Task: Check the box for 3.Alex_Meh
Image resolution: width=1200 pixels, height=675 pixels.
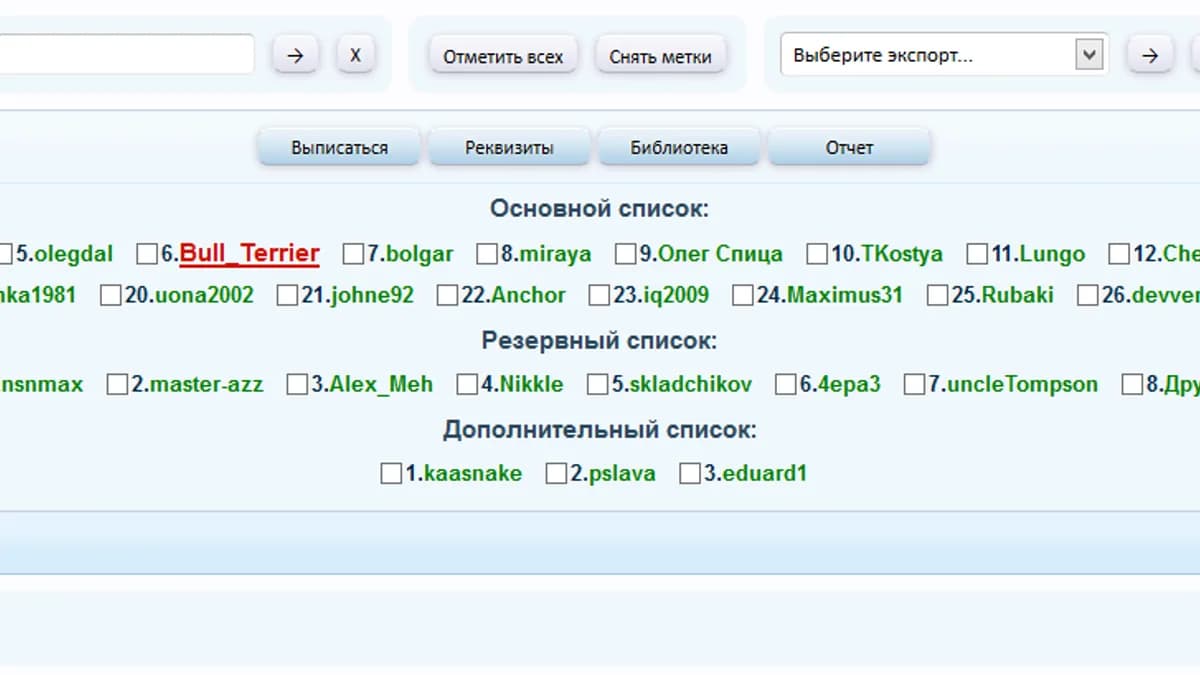Action: 298,385
